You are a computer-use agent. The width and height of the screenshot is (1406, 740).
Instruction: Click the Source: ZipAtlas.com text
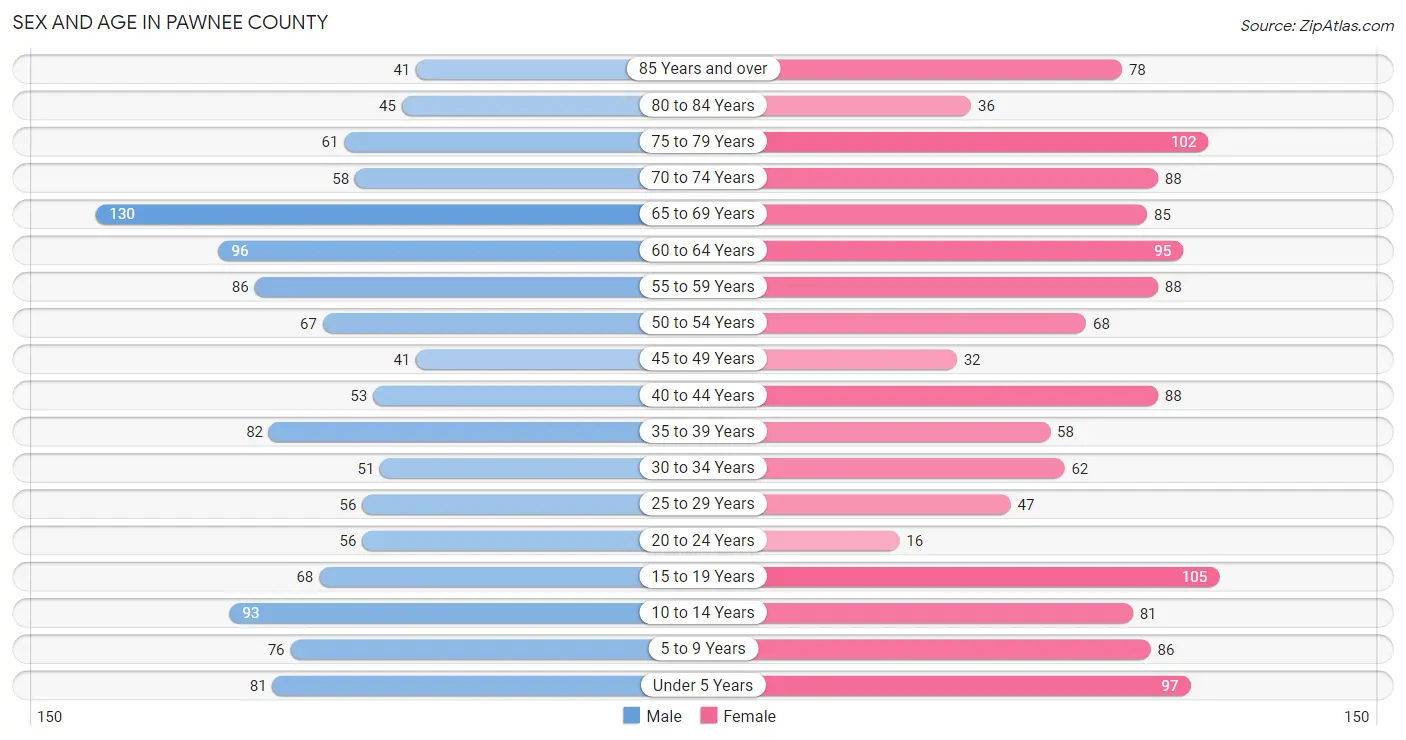pyautogui.click(x=1317, y=26)
